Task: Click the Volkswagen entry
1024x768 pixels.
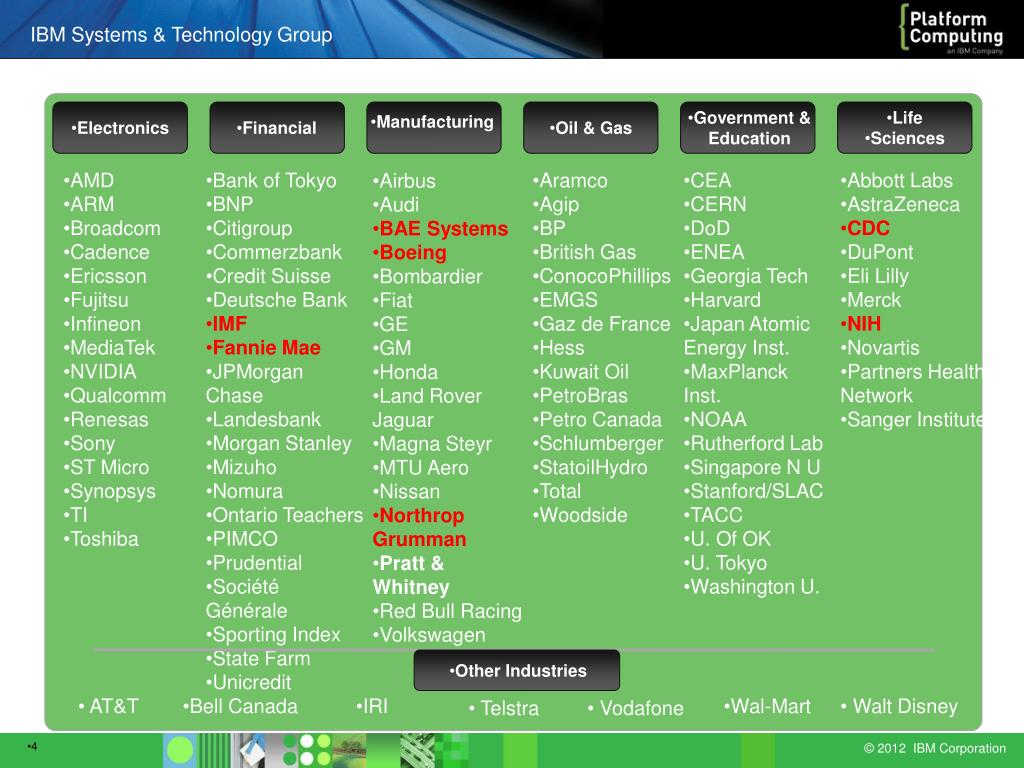Action: pyautogui.click(x=429, y=635)
